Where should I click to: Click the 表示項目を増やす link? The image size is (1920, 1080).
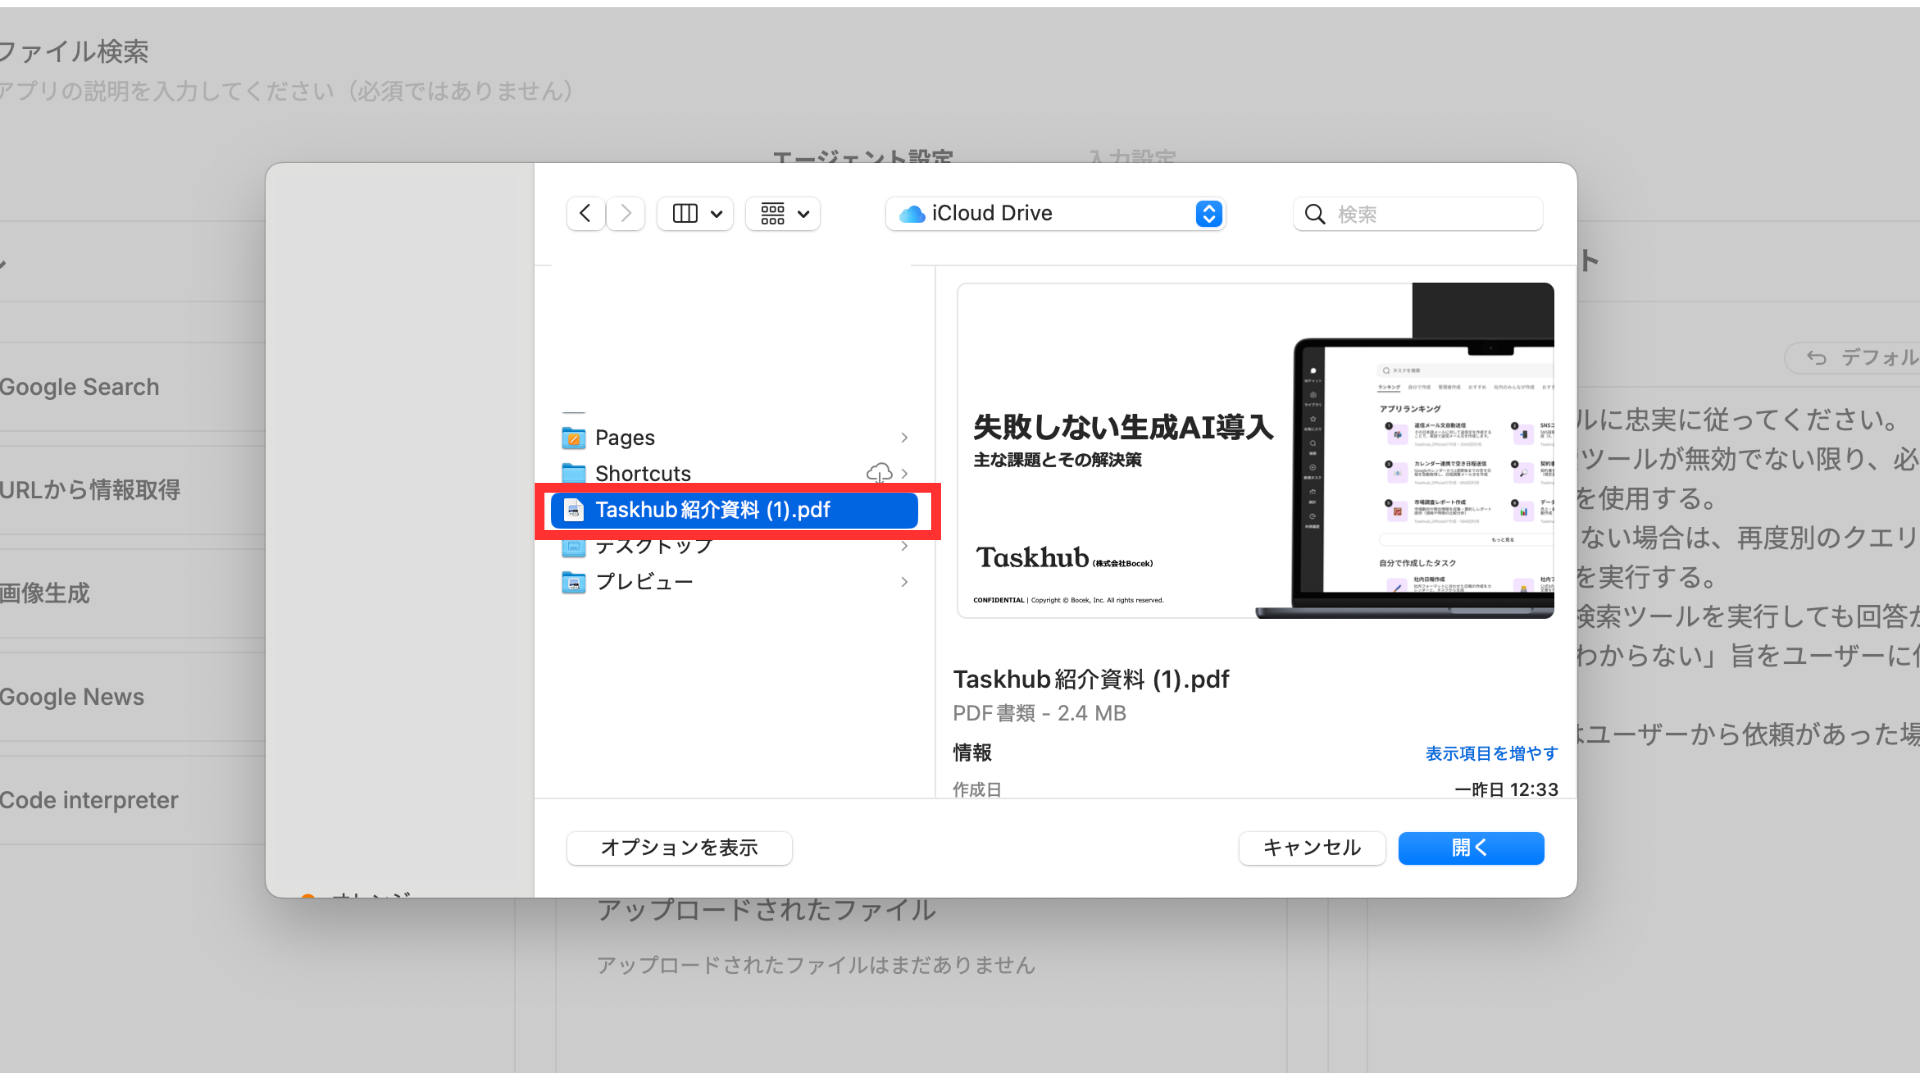click(1491, 753)
